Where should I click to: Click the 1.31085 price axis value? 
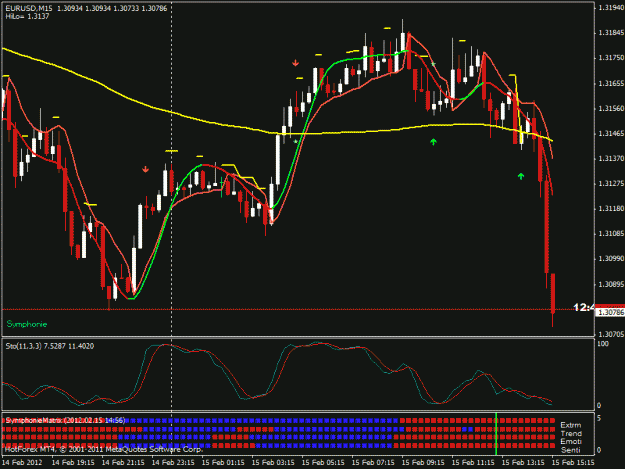(x=611, y=234)
